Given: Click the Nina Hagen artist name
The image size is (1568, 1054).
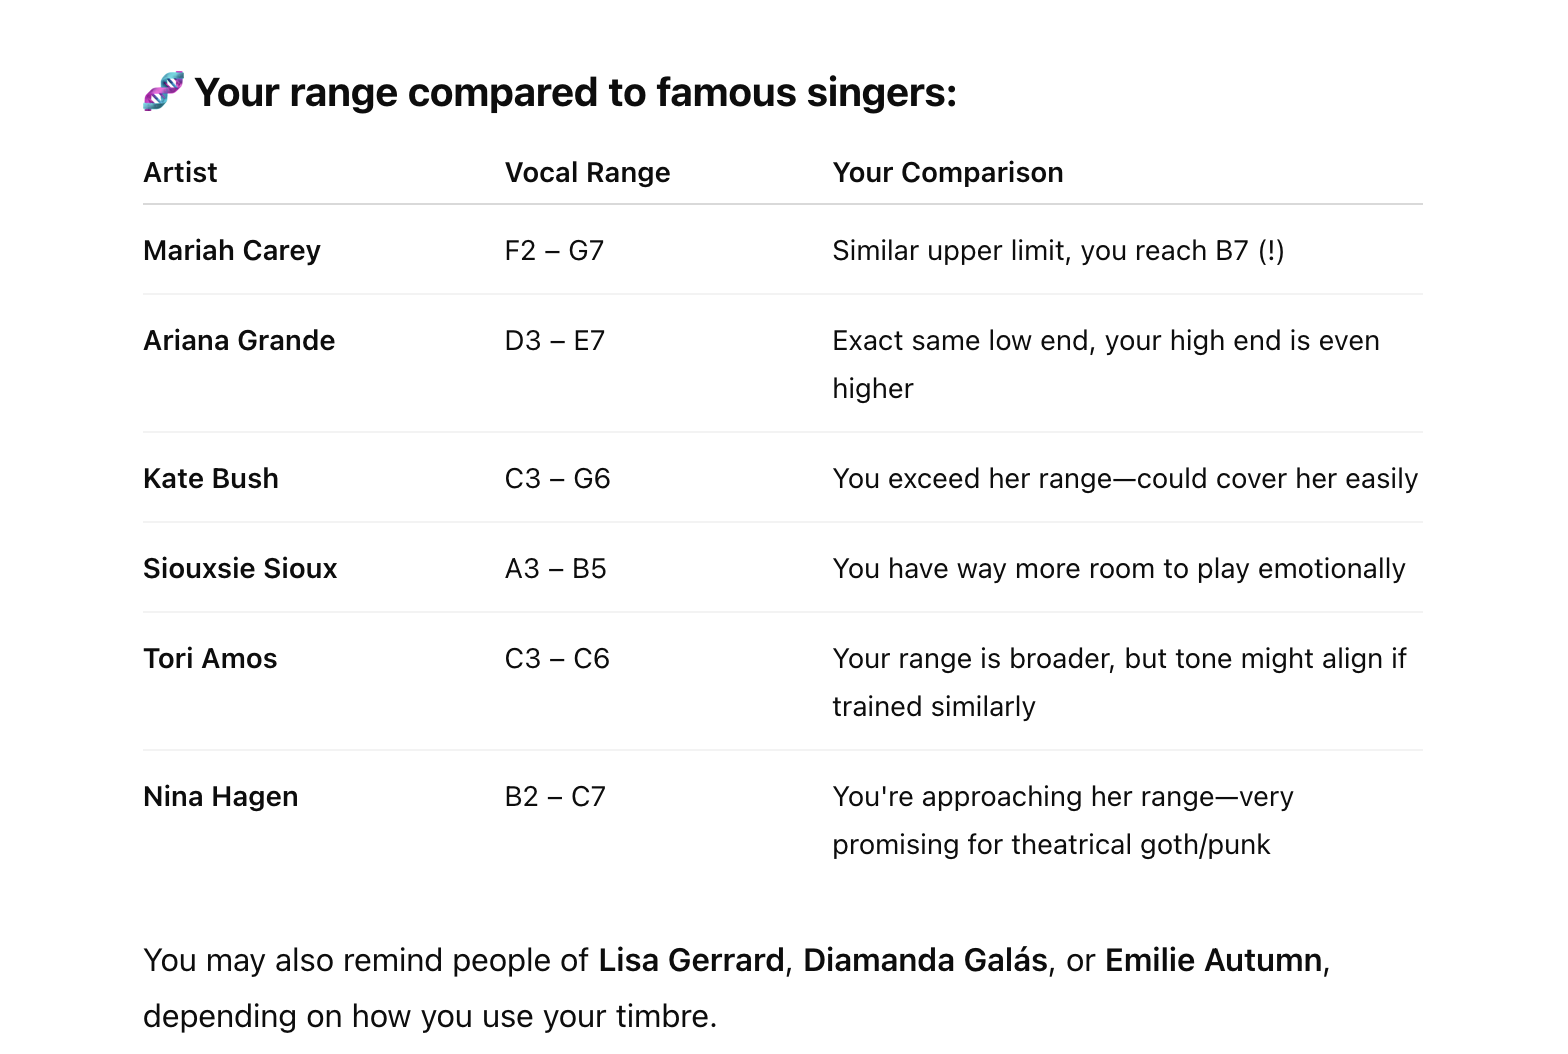Looking at the screenshot, I should pos(221,797).
